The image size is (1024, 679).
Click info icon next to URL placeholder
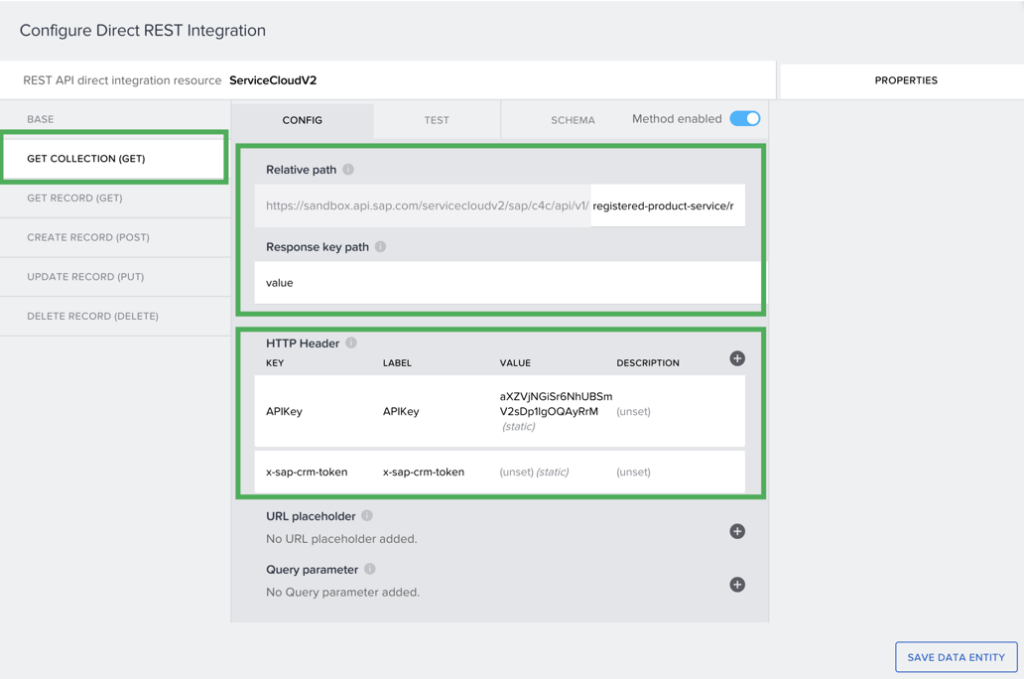[x=367, y=516]
